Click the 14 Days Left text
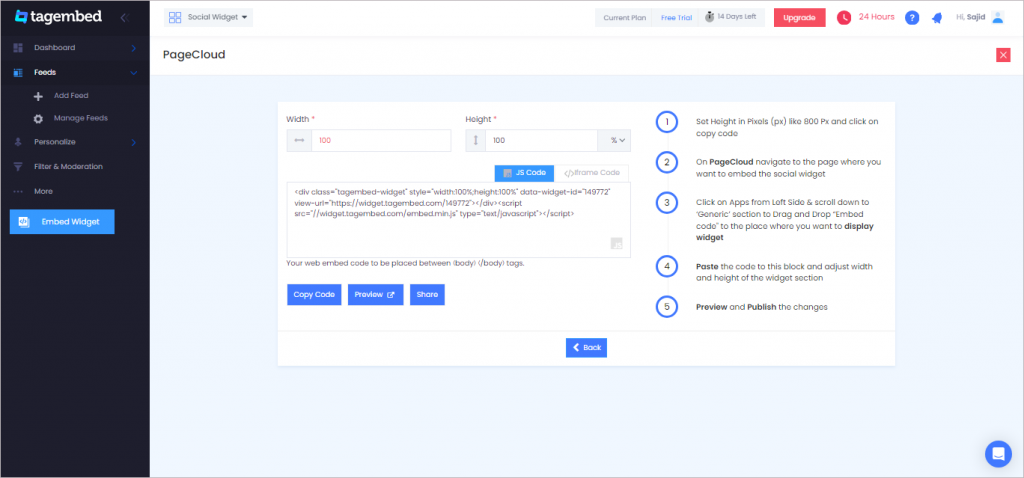Viewport: 1024px width, 478px height. tap(737, 16)
